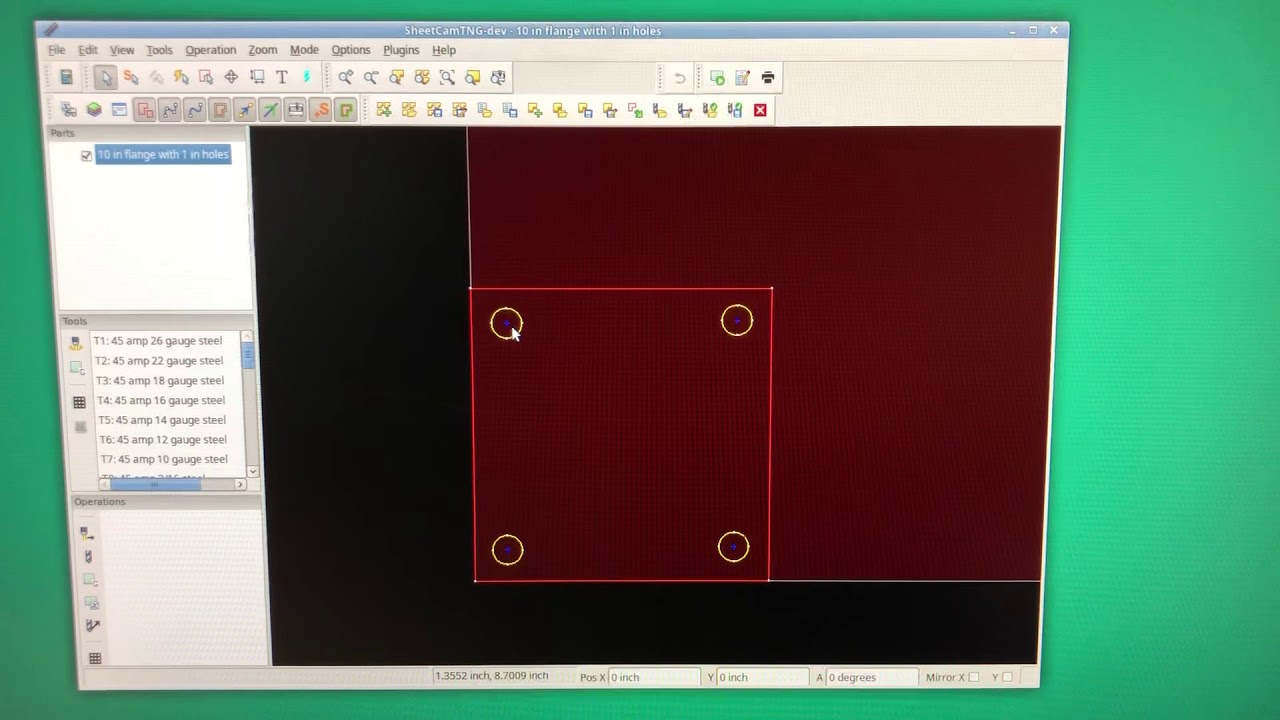The height and width of the screenshot is (720, 1280).
Task: Click the run post processor icon
Action: (717, 77)
